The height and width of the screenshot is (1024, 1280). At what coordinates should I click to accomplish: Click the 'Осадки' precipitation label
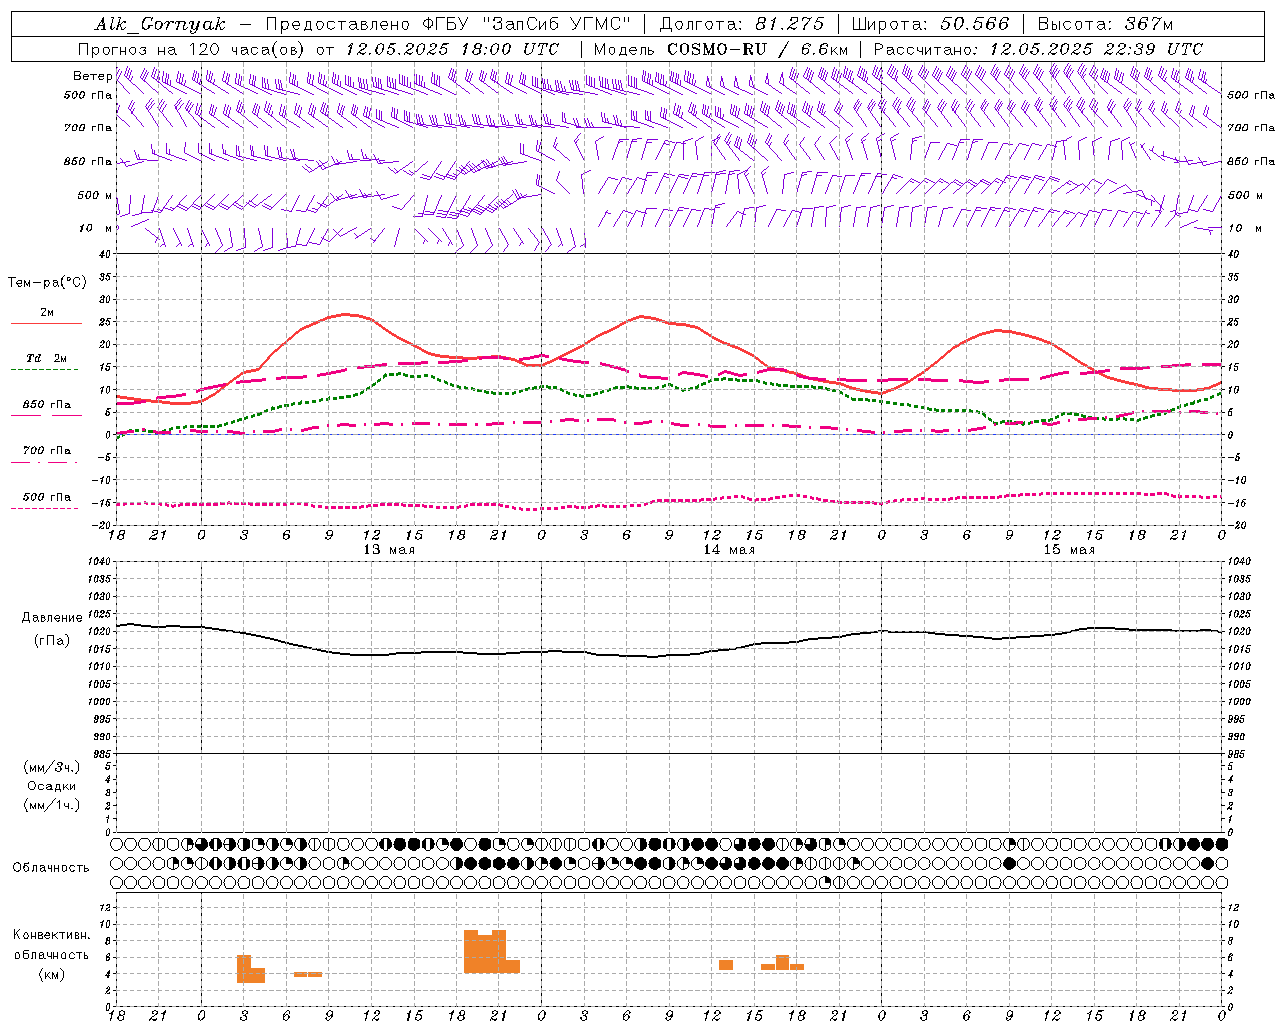click(51, 786)
